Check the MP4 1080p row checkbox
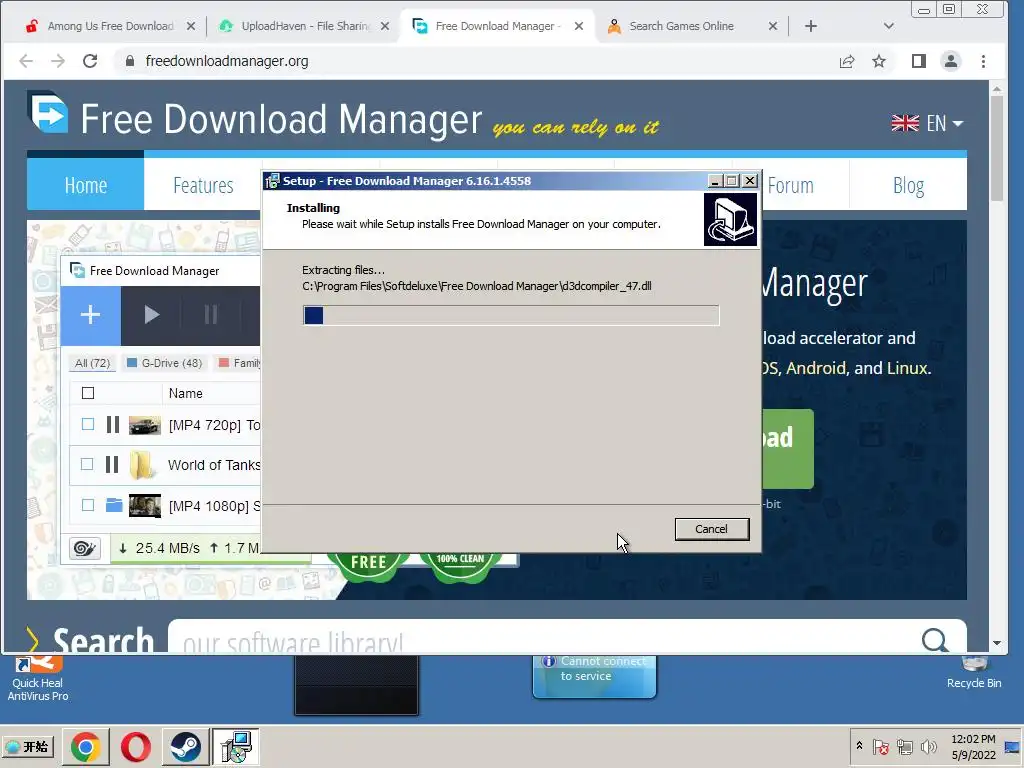Image resolution: width=1024 pixels, height=768 pixels. [88, 505]
